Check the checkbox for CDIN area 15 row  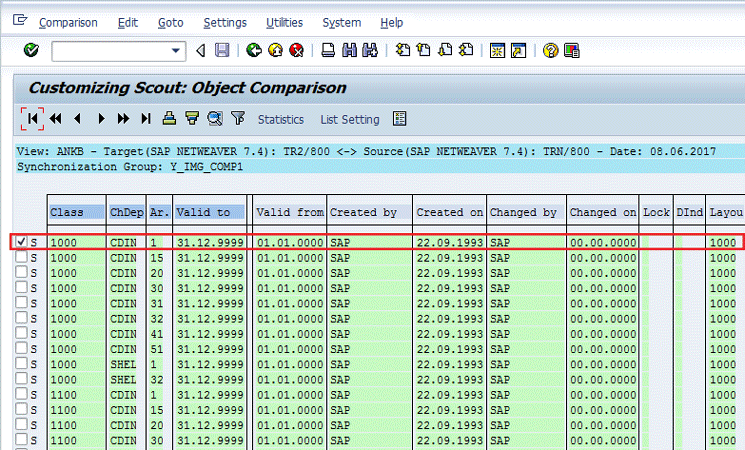(22, 257)
